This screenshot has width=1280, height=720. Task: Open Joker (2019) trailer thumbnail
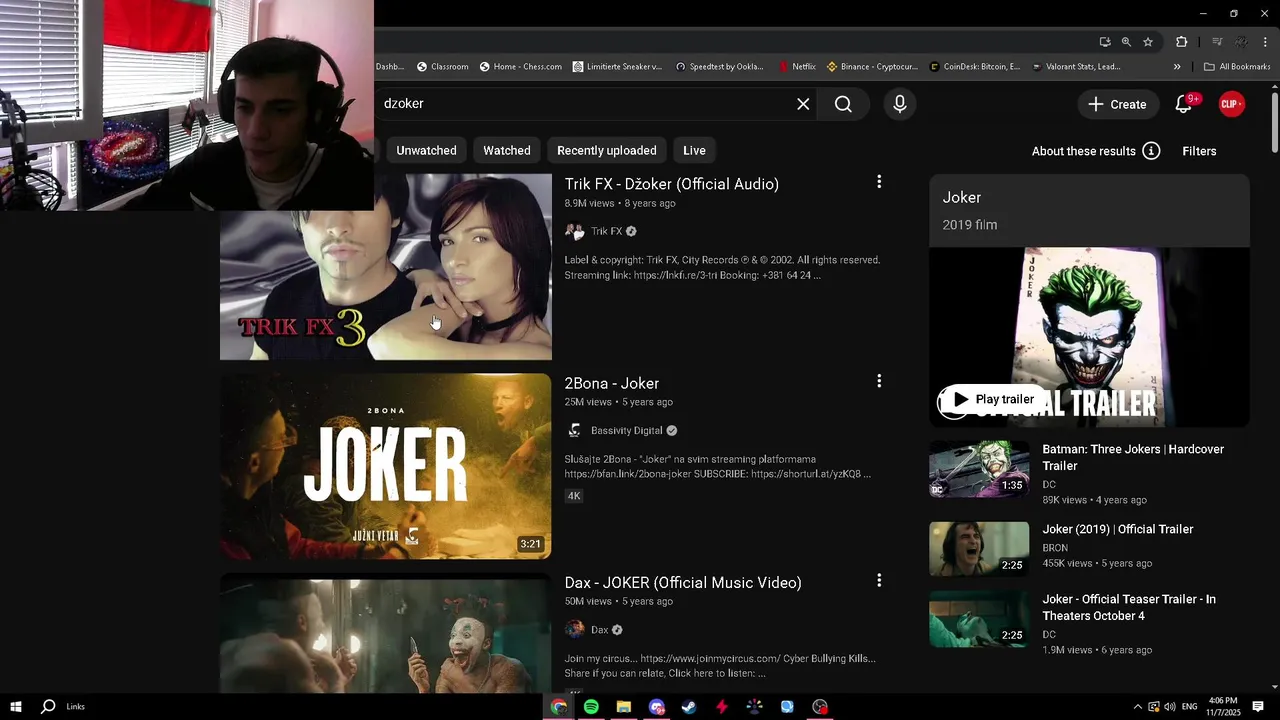pyautogui.click(x=979, y=549)
